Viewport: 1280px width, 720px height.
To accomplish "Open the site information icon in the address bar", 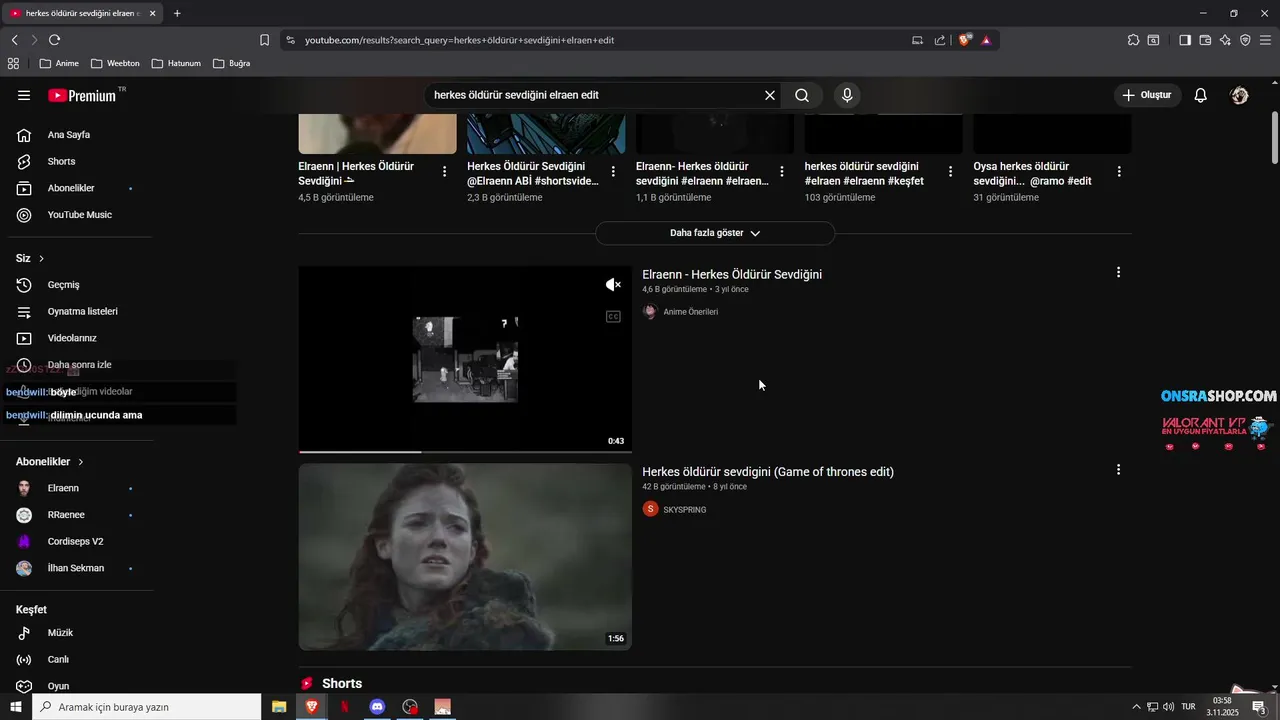I will (290, 40).
